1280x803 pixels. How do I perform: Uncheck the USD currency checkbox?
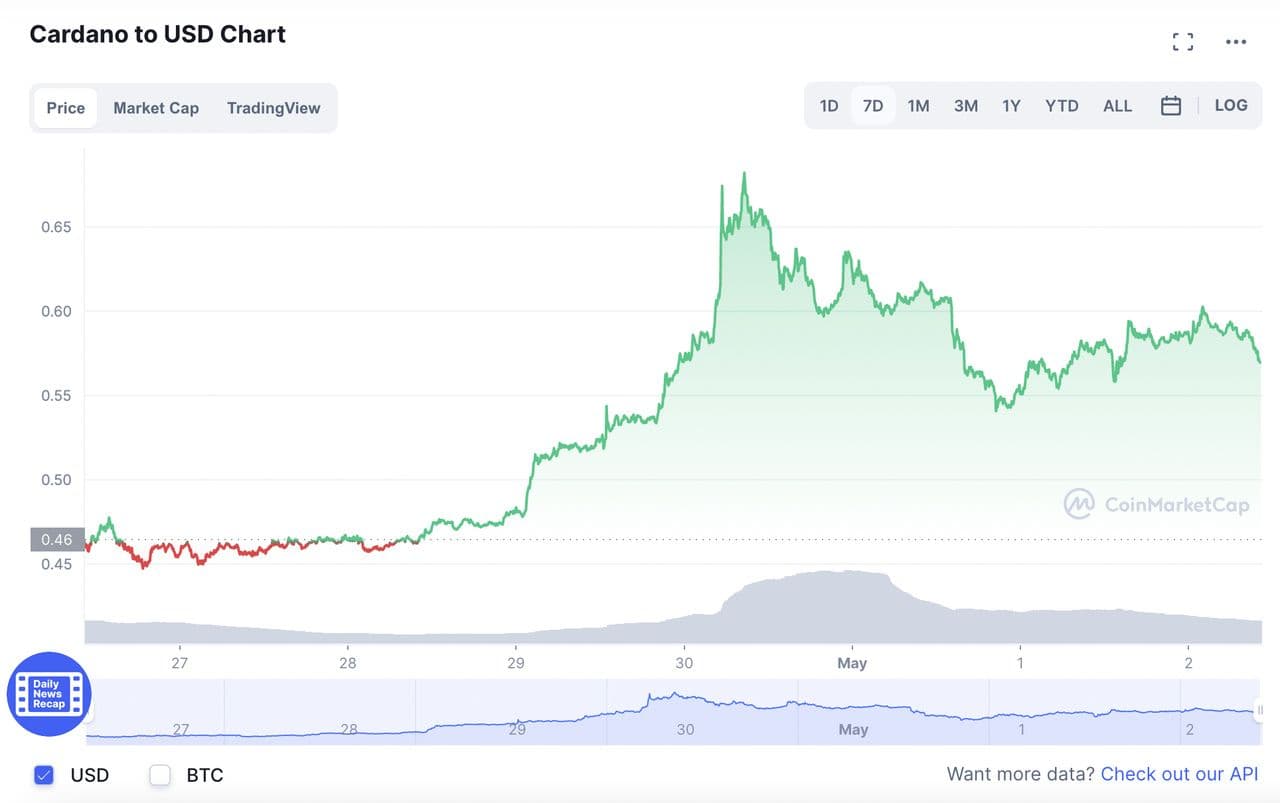(44, 775)
